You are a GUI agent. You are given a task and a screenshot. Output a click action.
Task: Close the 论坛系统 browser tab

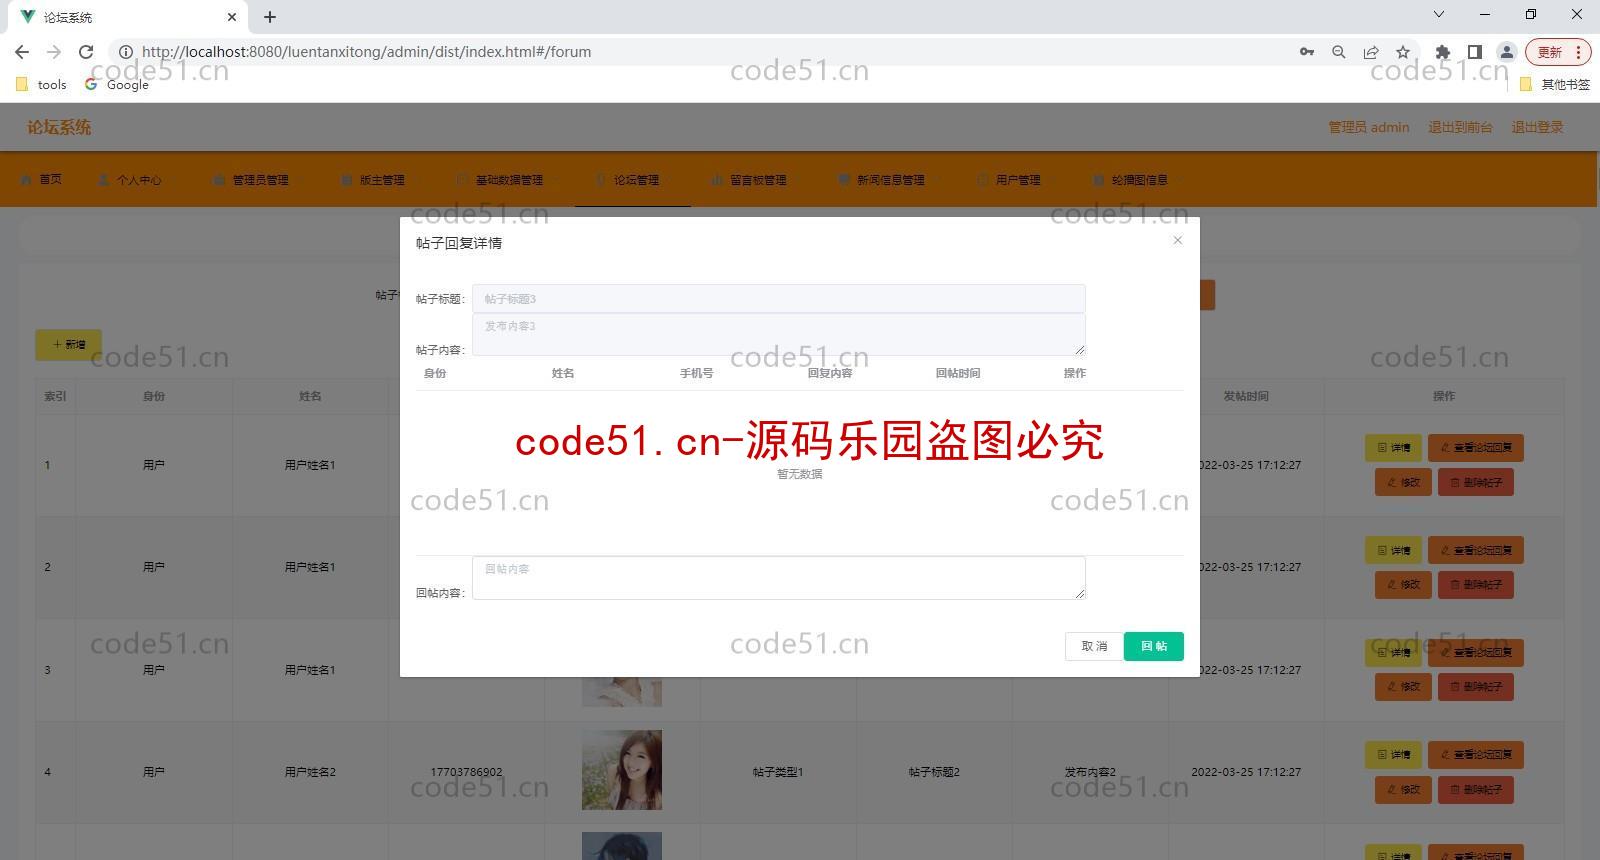coord(232,17)
